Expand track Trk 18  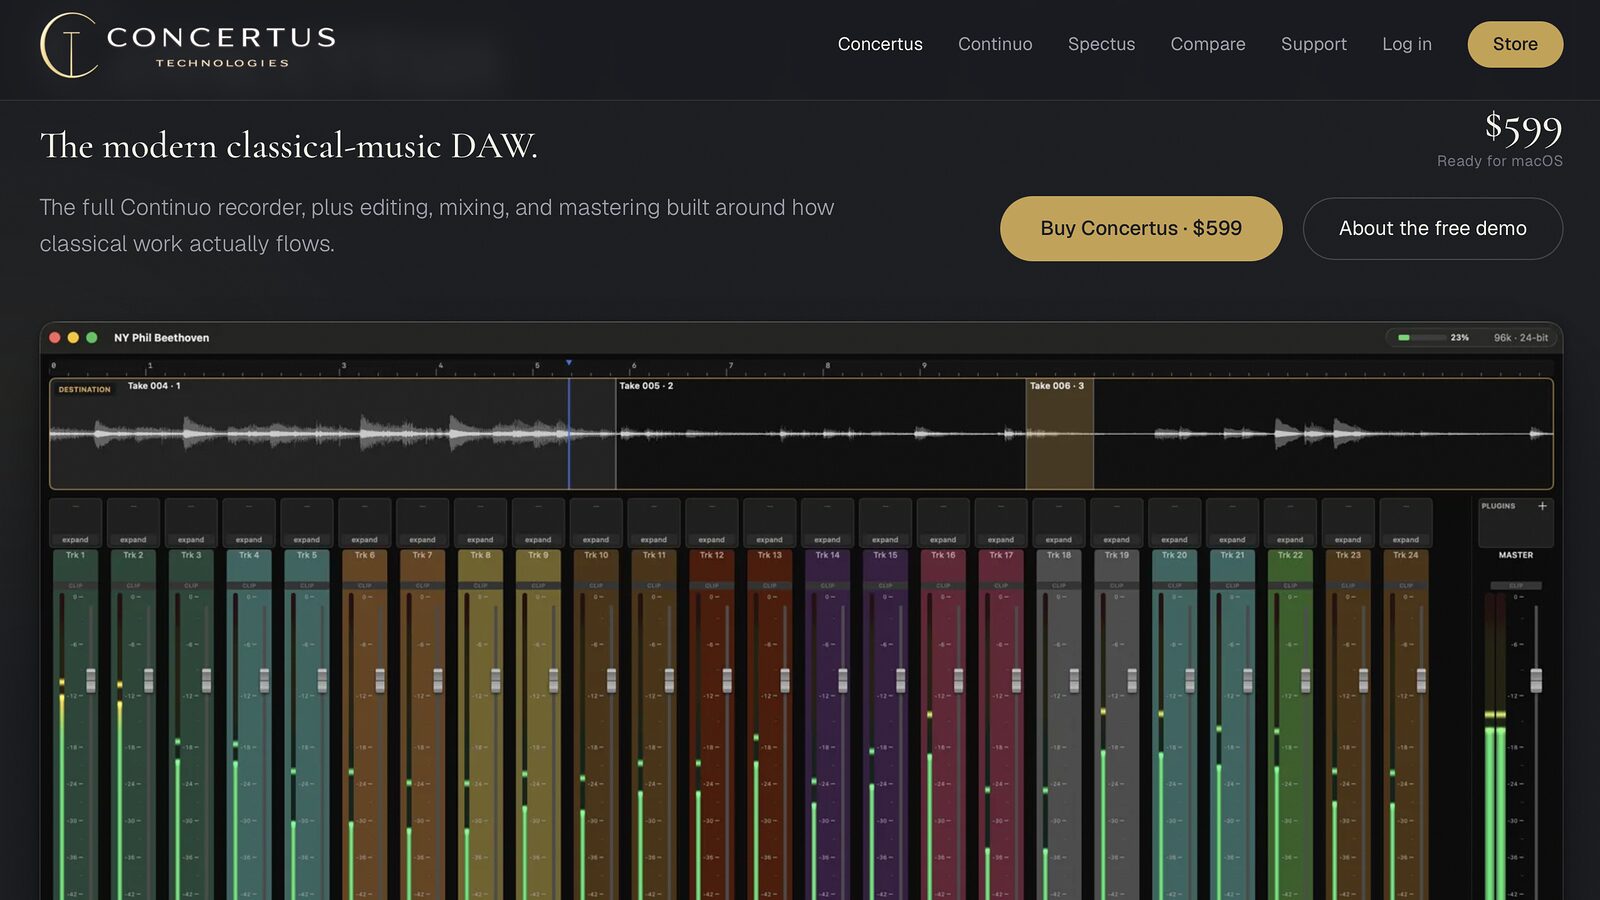[1059, 540]
